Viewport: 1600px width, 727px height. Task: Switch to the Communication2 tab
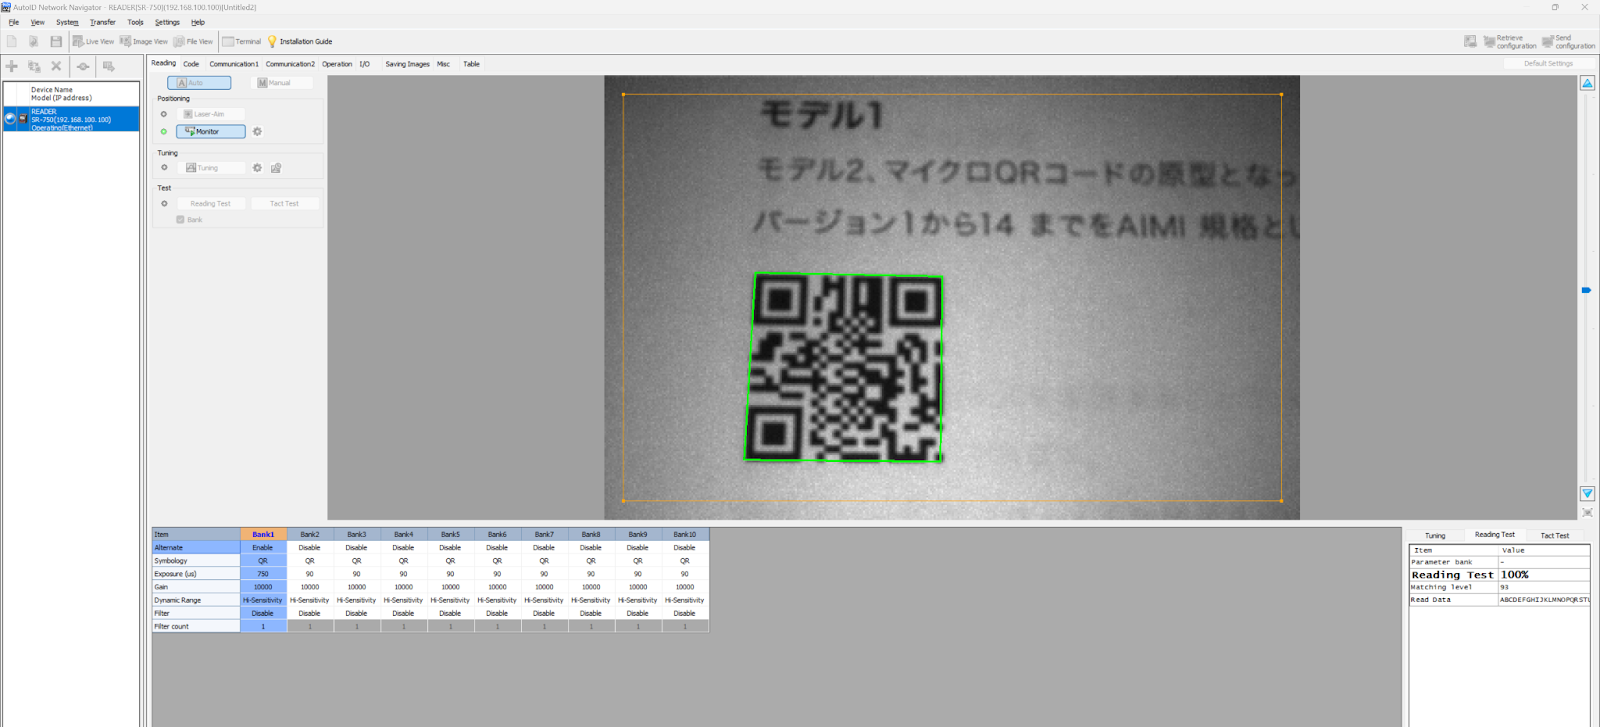(x=290, y=64)
